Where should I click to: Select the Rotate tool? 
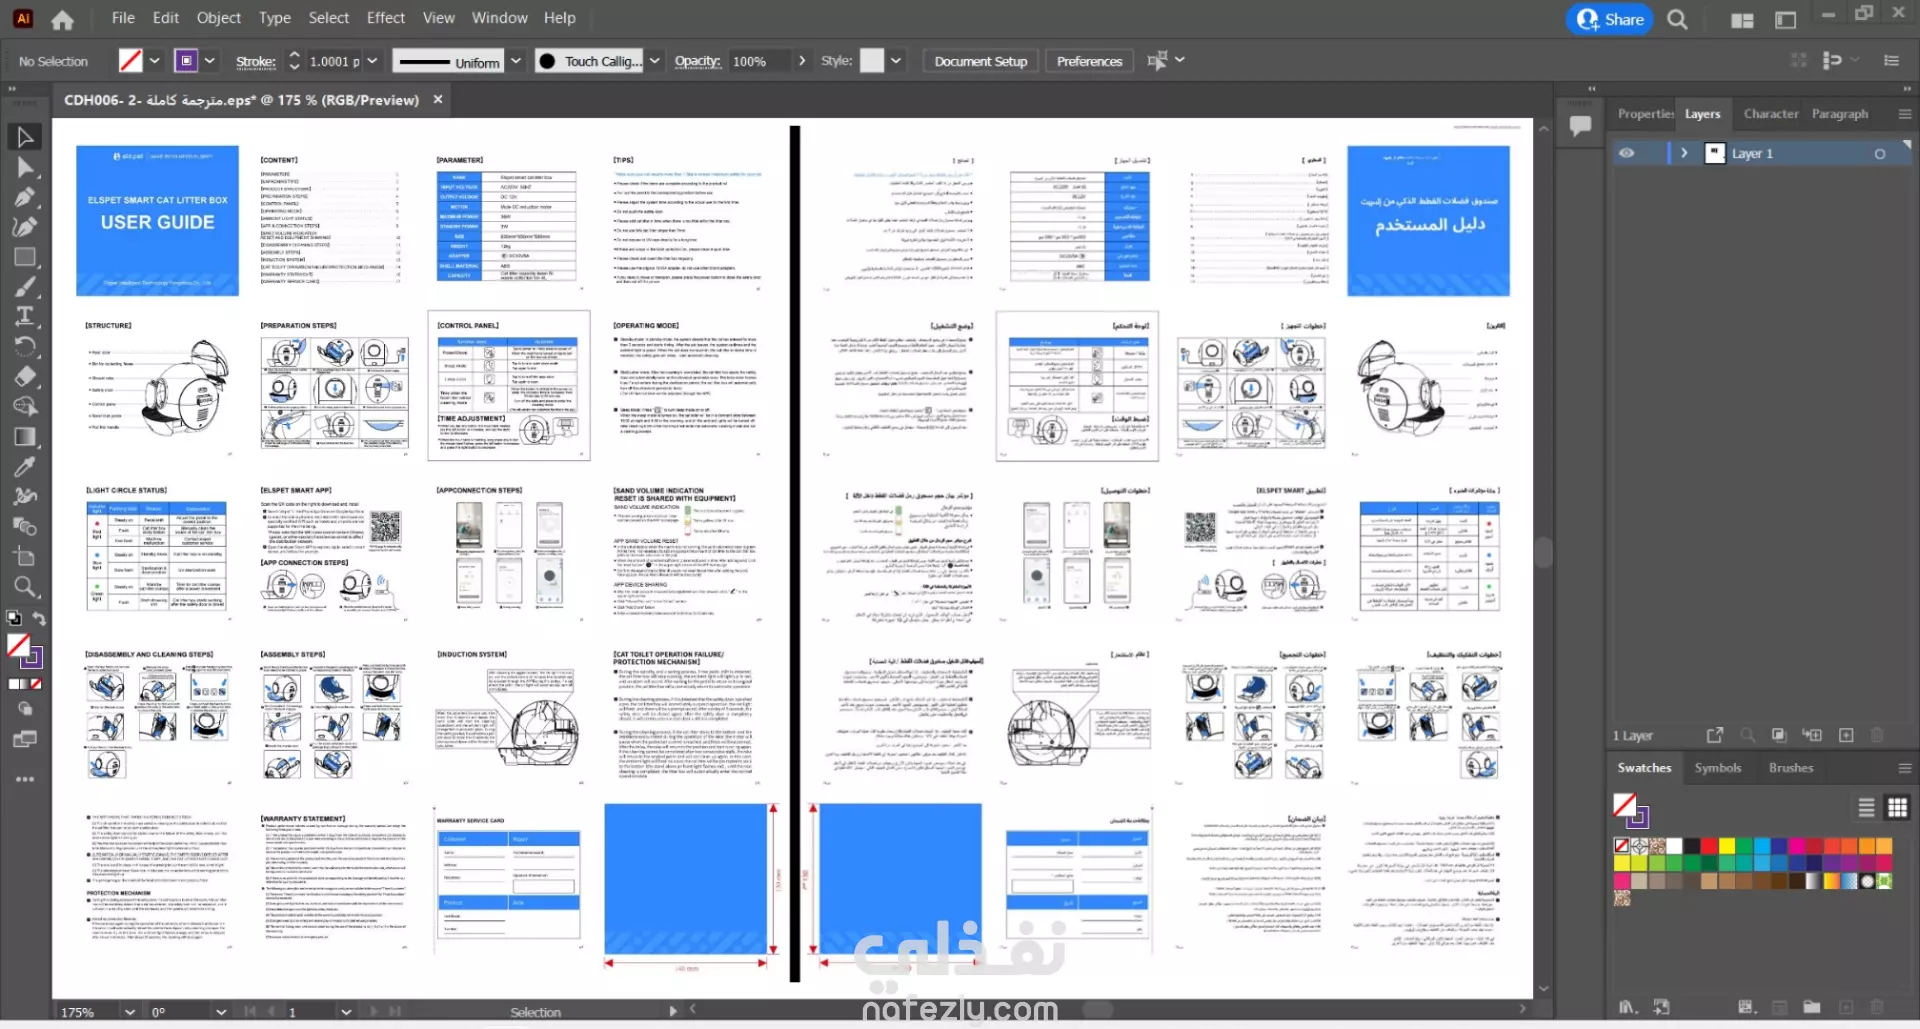[25, 347]
